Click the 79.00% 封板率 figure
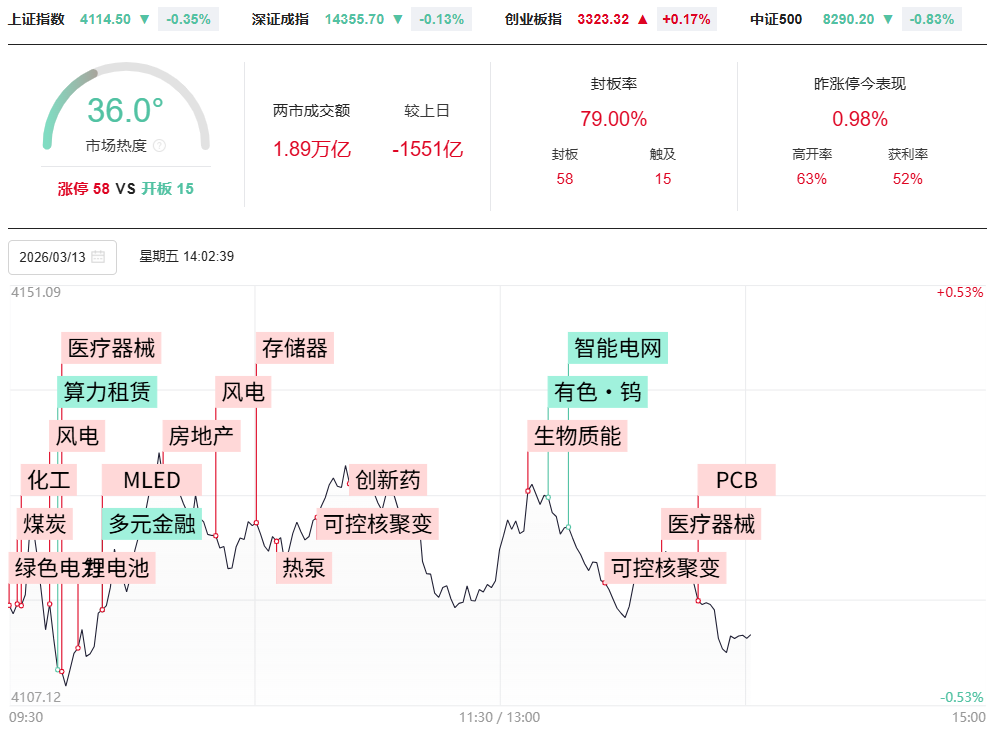This screenshot has width=1000, height=735. point(613,119)
